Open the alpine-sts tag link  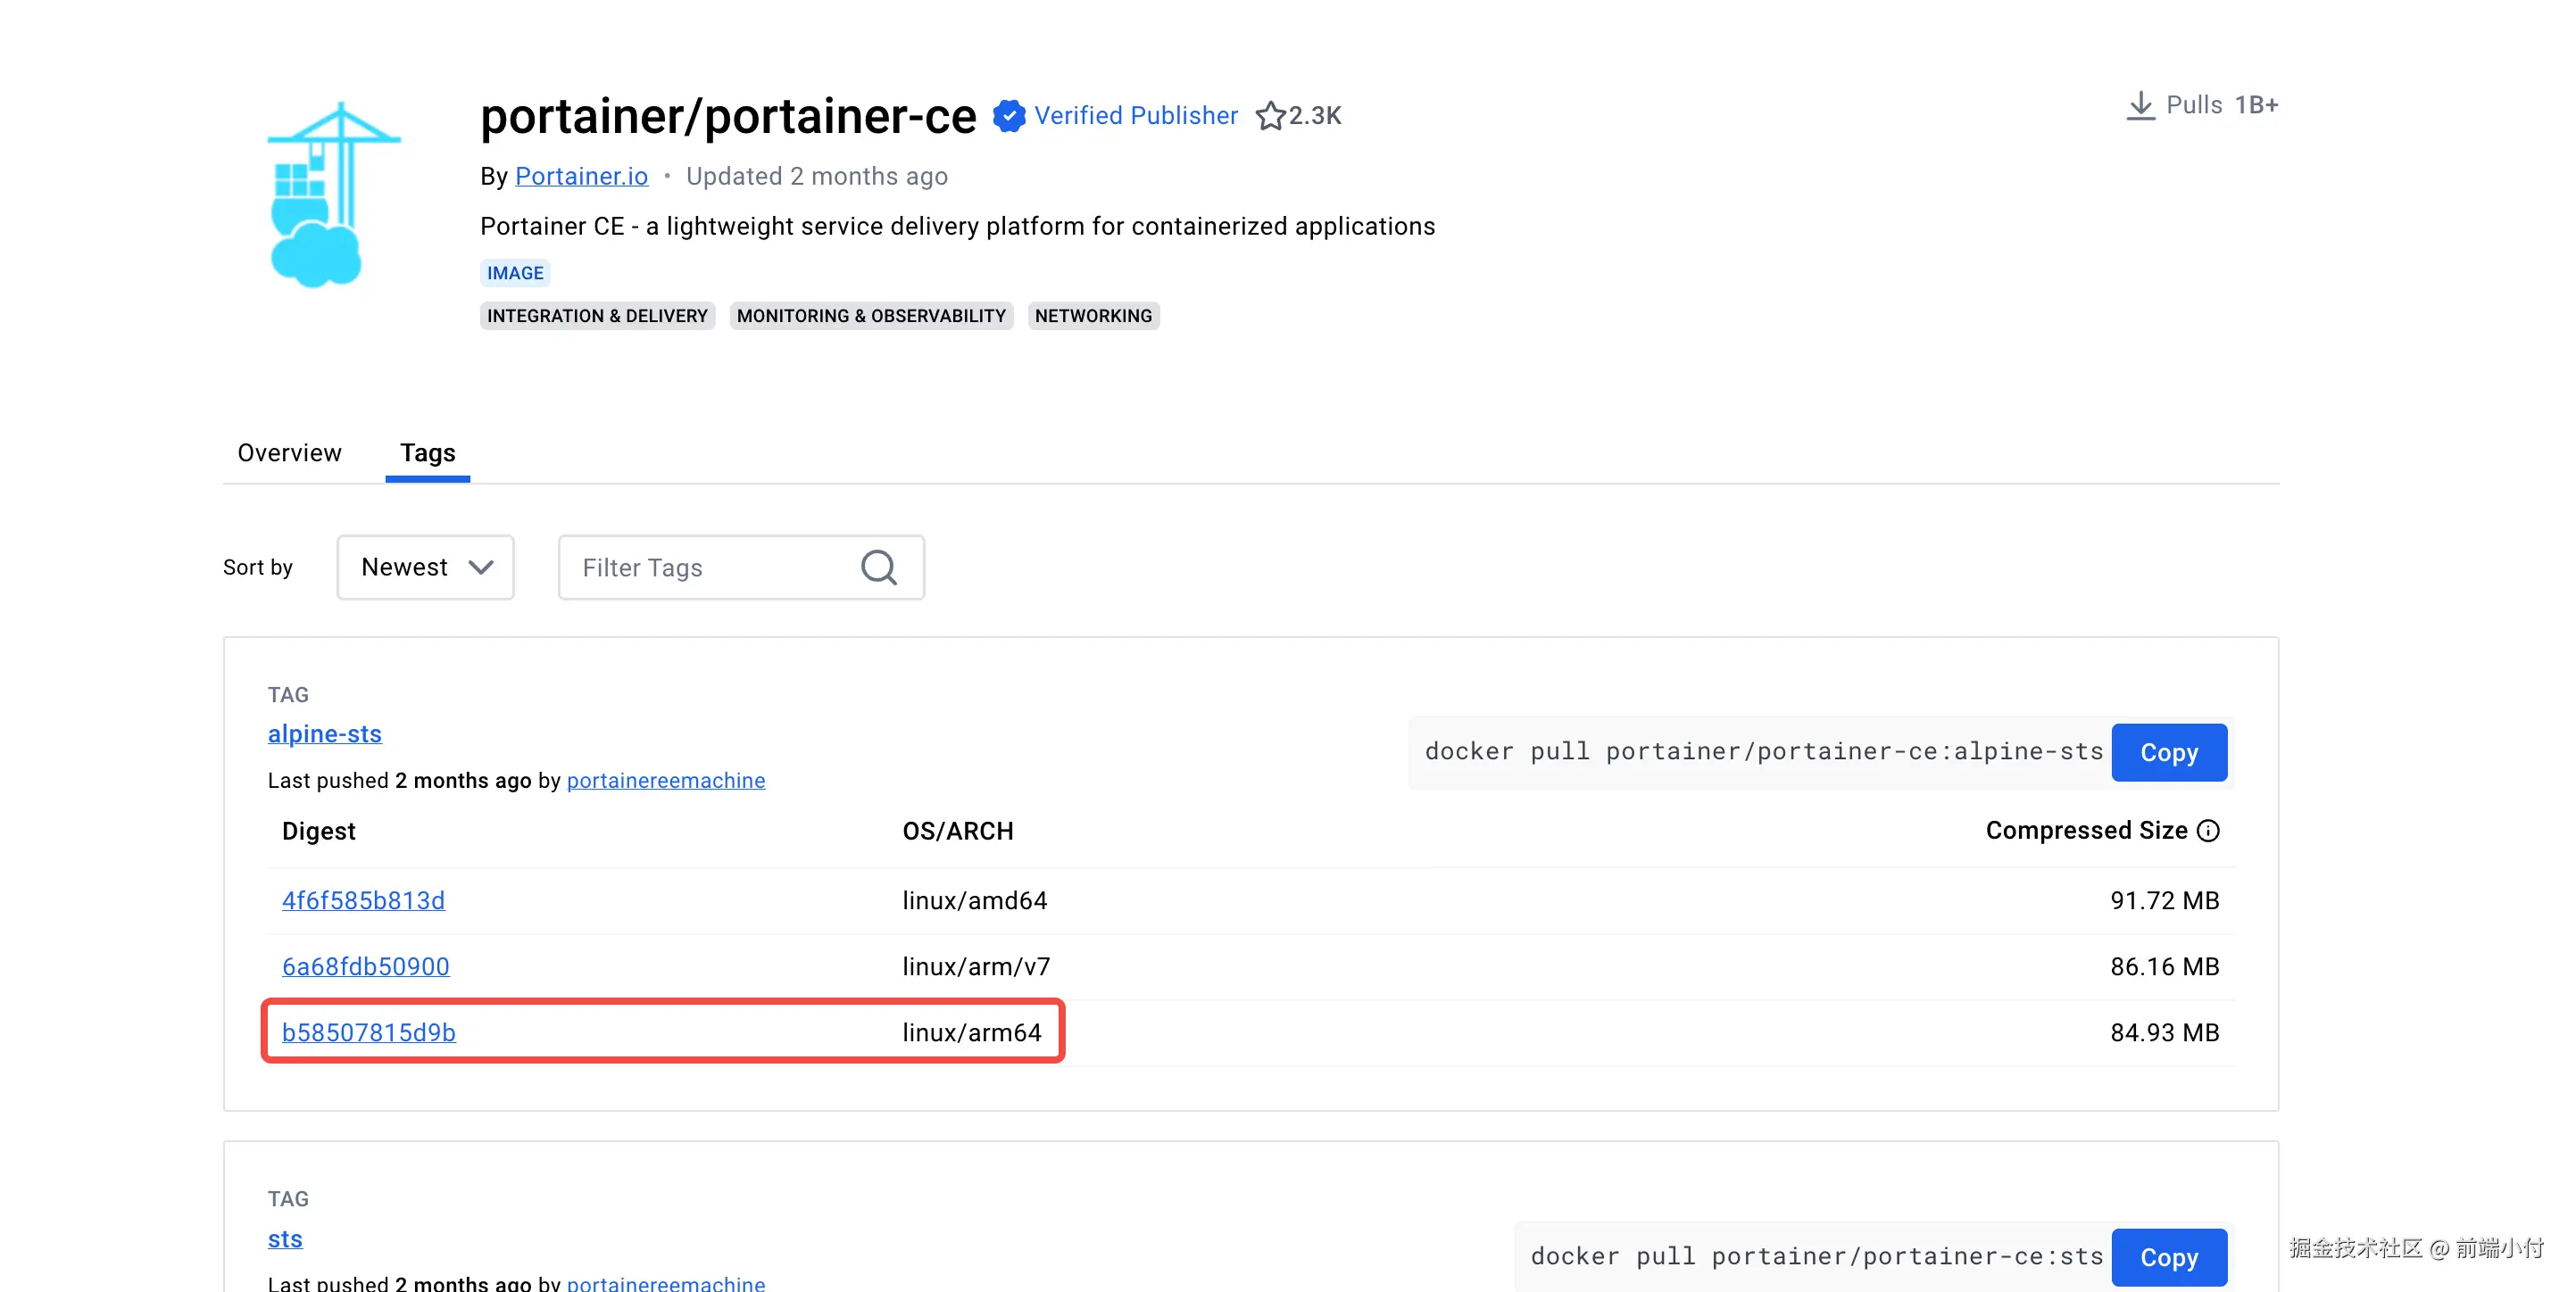324,734
